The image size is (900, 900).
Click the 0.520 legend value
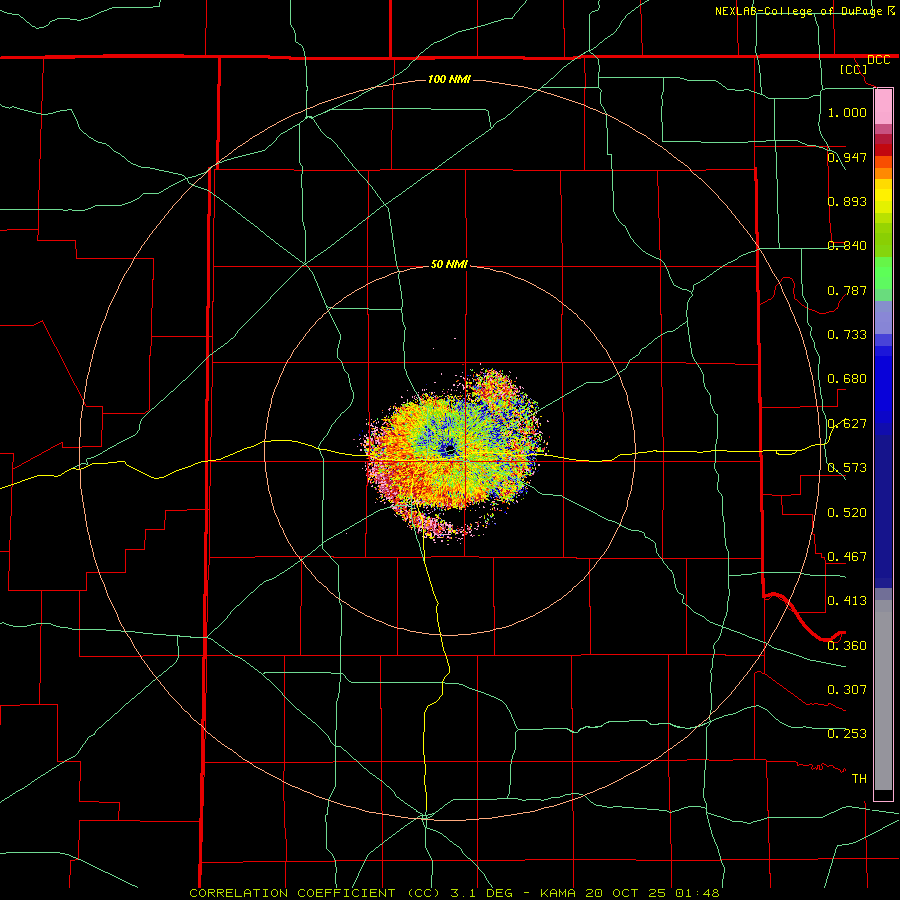847,513
